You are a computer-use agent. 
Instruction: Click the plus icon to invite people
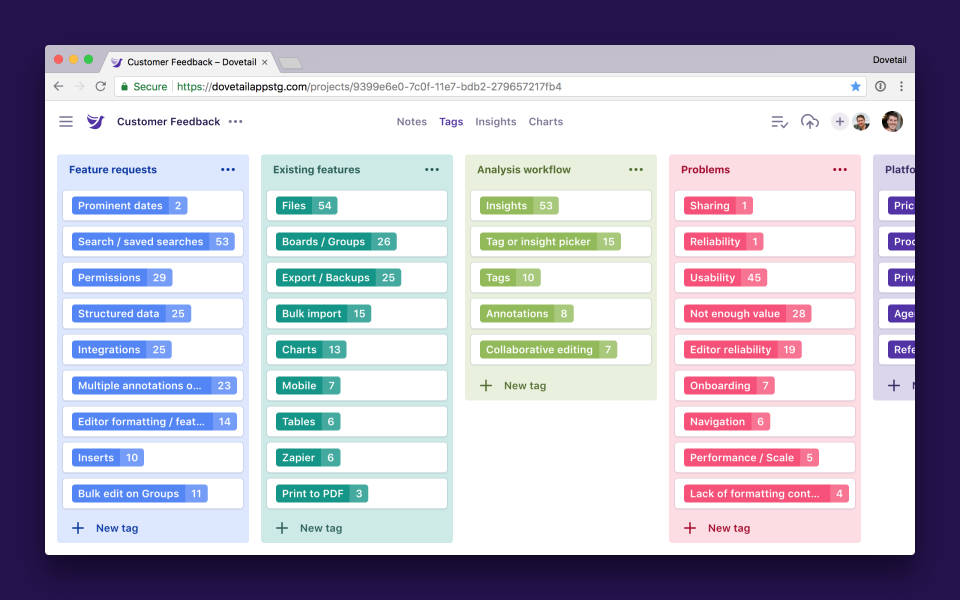pos(839,121)
